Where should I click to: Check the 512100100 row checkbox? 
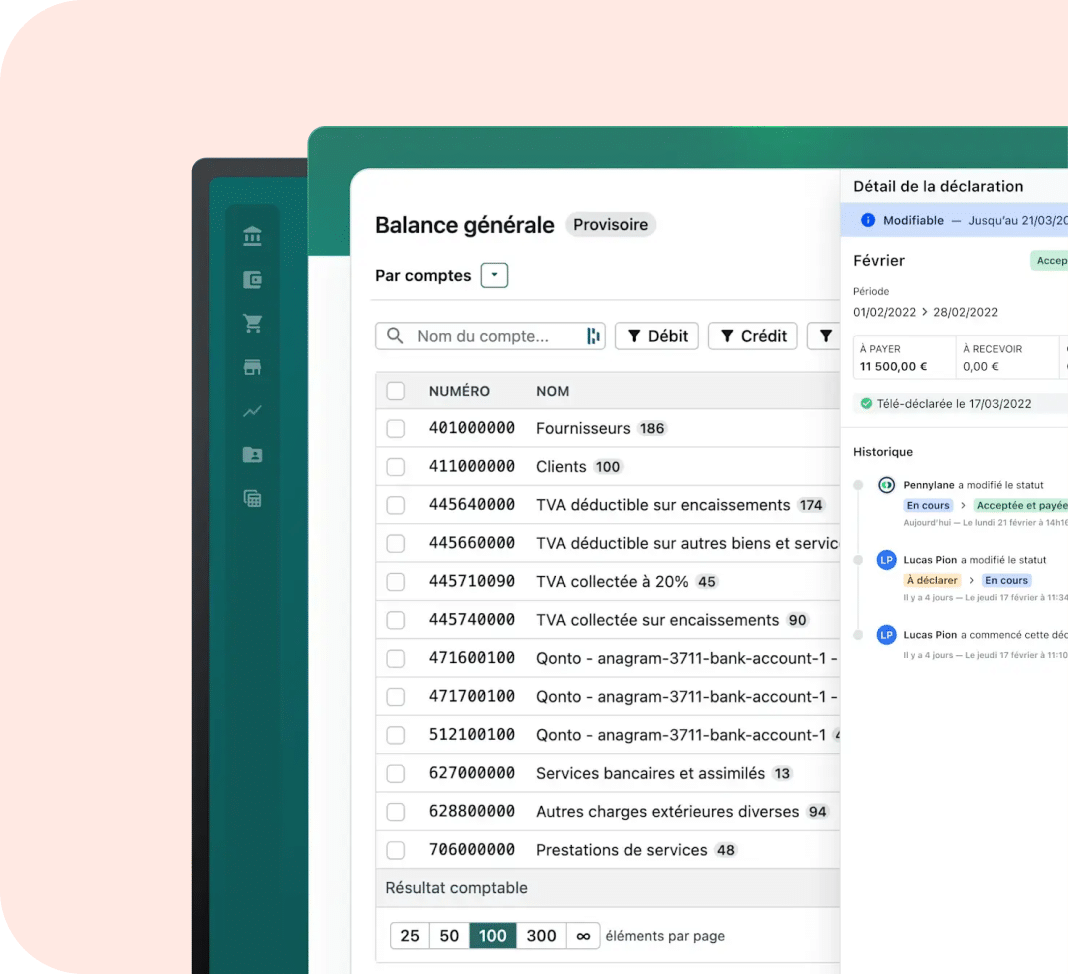(396, 735)
